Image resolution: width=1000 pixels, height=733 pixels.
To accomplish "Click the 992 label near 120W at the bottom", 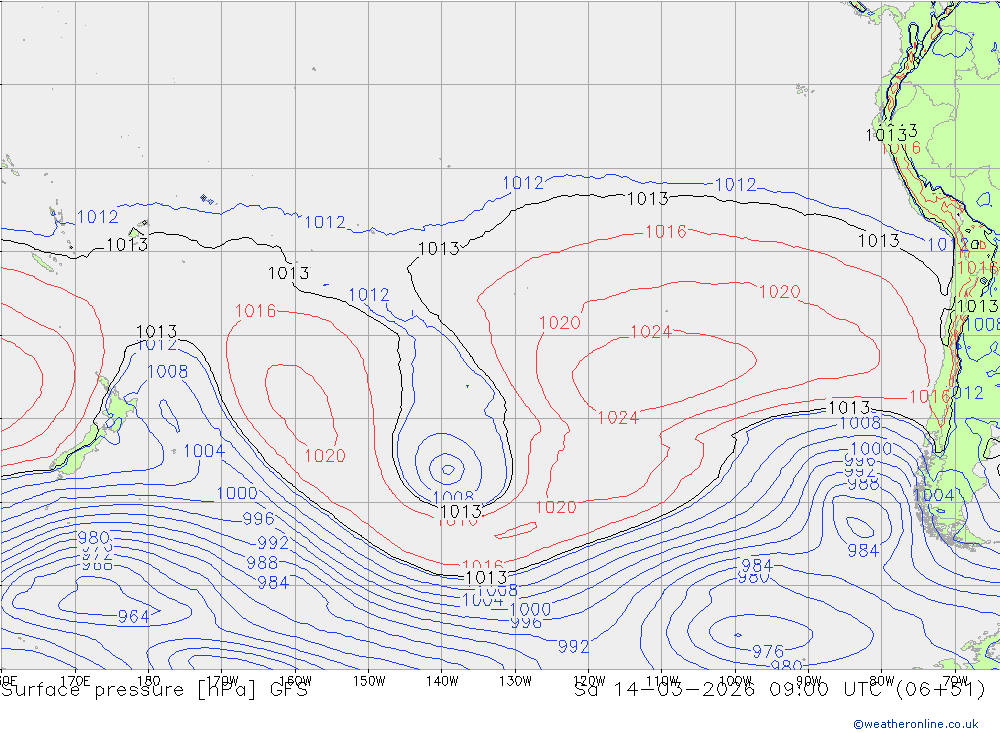I will [x=573, y=646].
